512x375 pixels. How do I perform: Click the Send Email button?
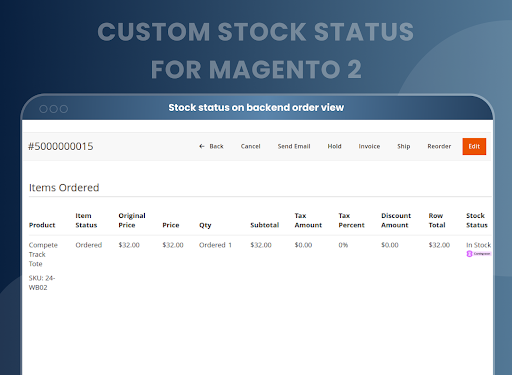tap(294, 146)
